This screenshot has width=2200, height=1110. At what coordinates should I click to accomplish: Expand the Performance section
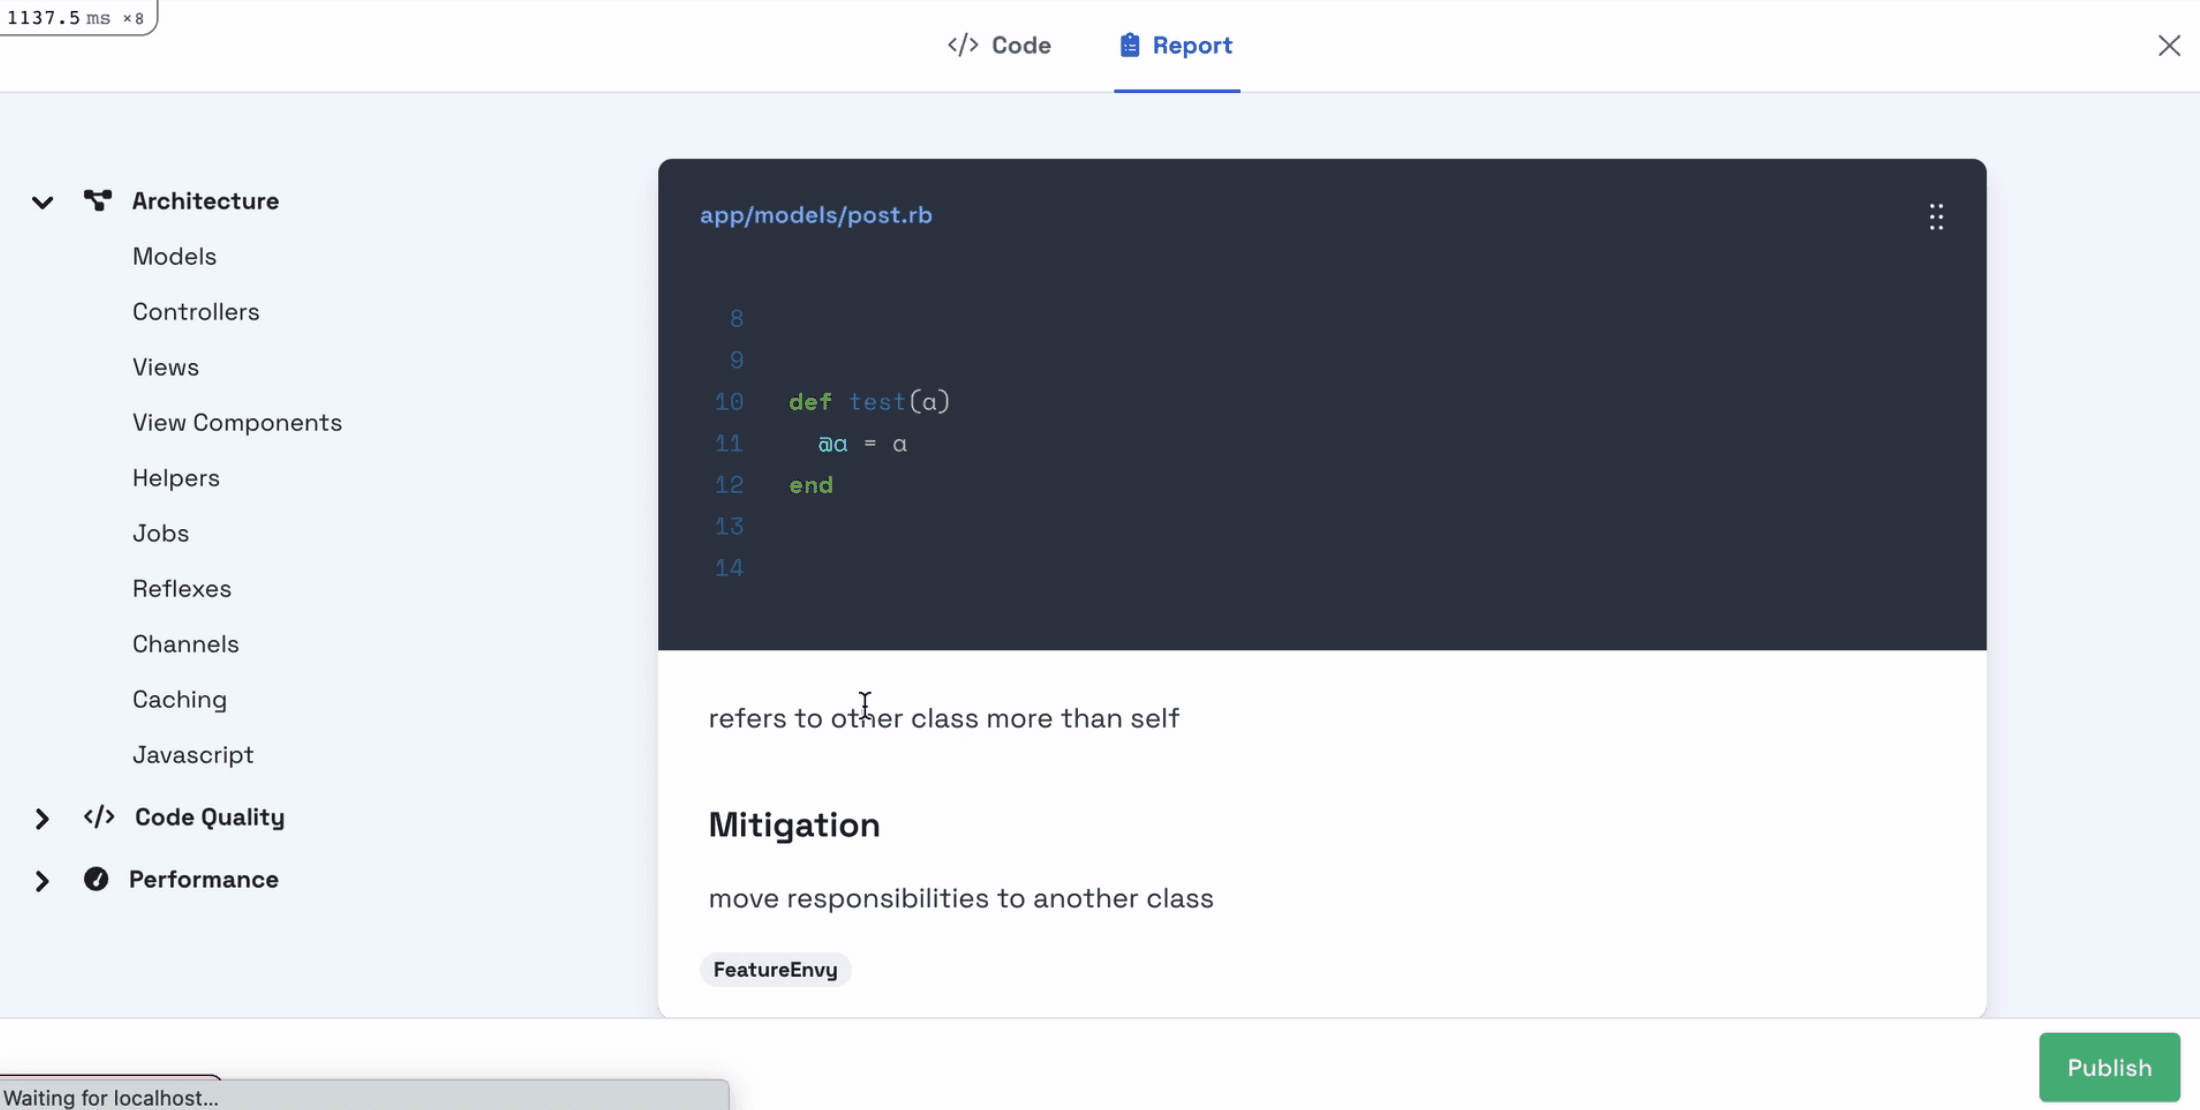(x=42, y=881)
